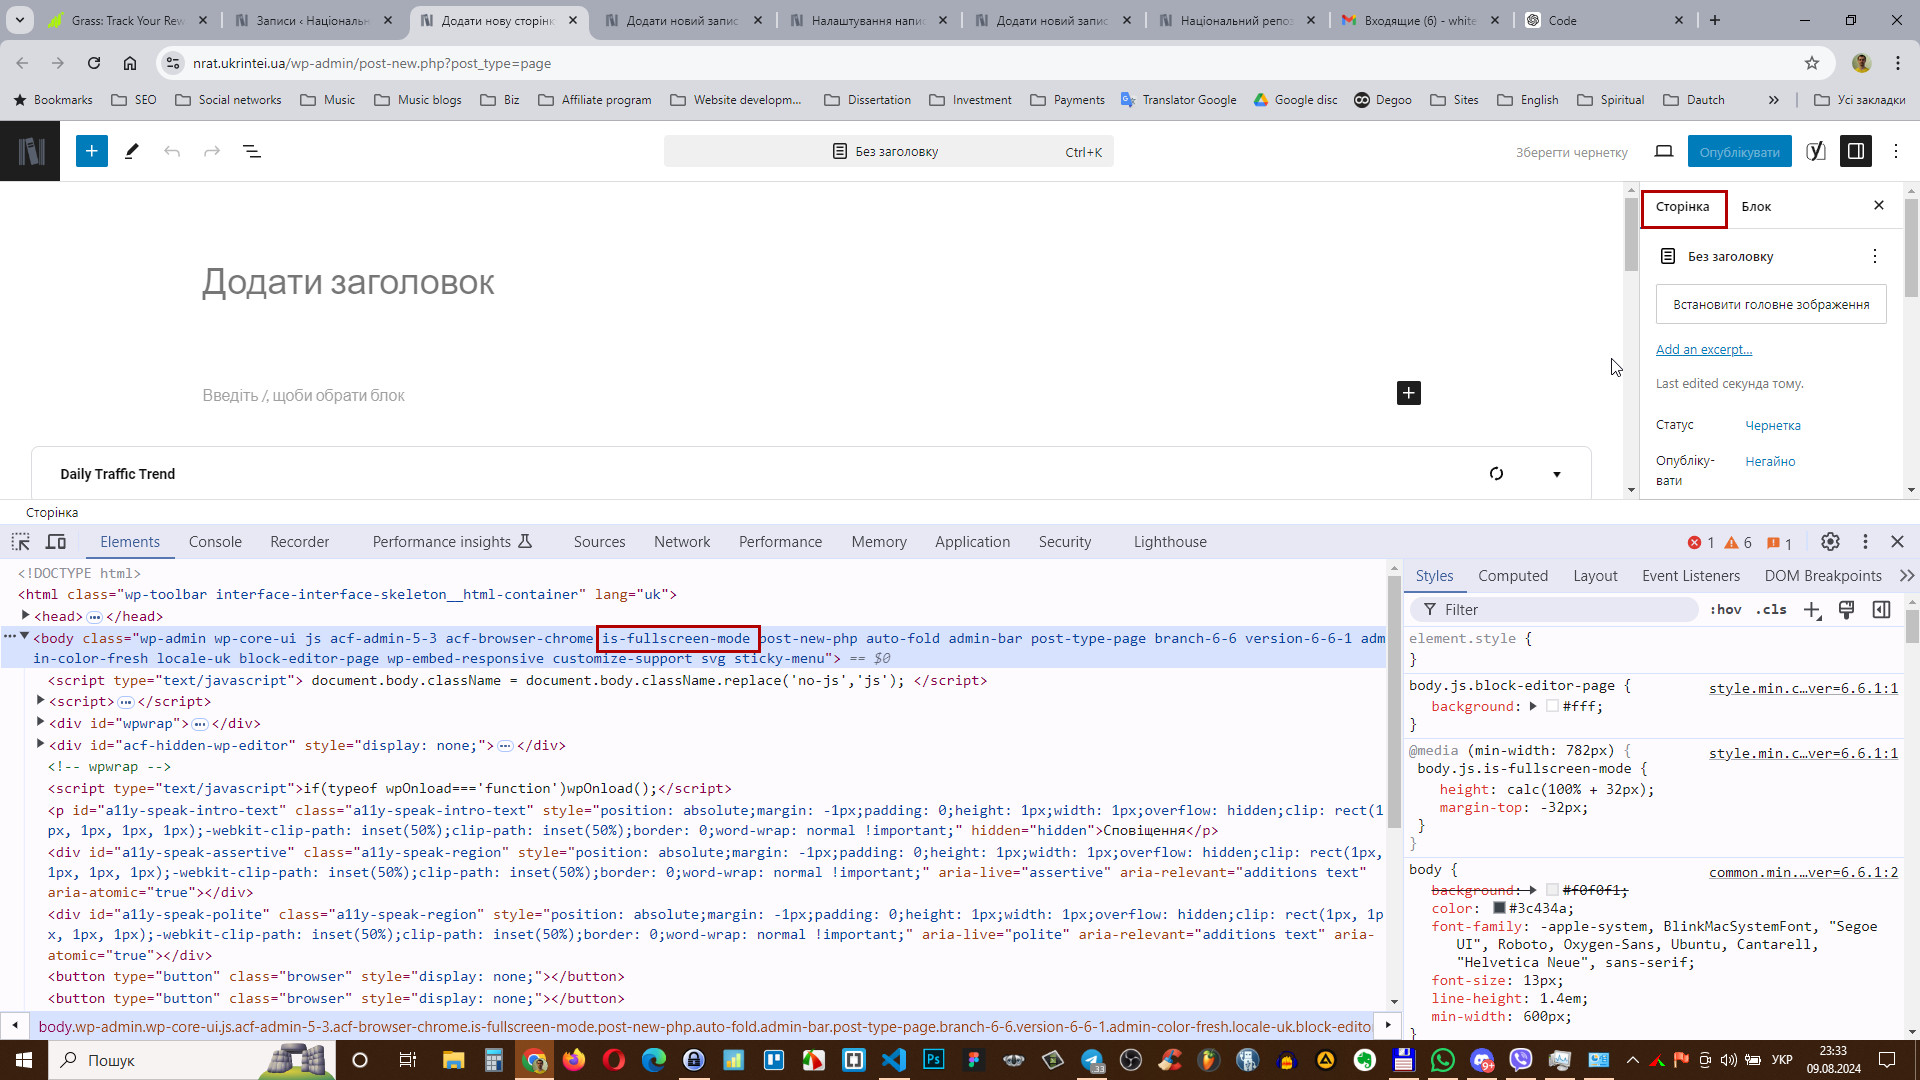
Task: Click the new style rule plus icon
Action: point(1811,609)
